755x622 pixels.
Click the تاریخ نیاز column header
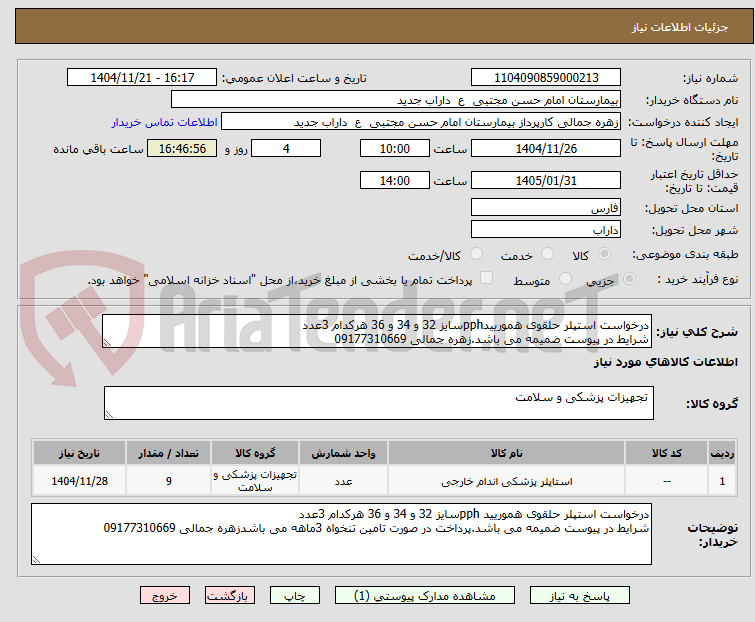(79, 453)
